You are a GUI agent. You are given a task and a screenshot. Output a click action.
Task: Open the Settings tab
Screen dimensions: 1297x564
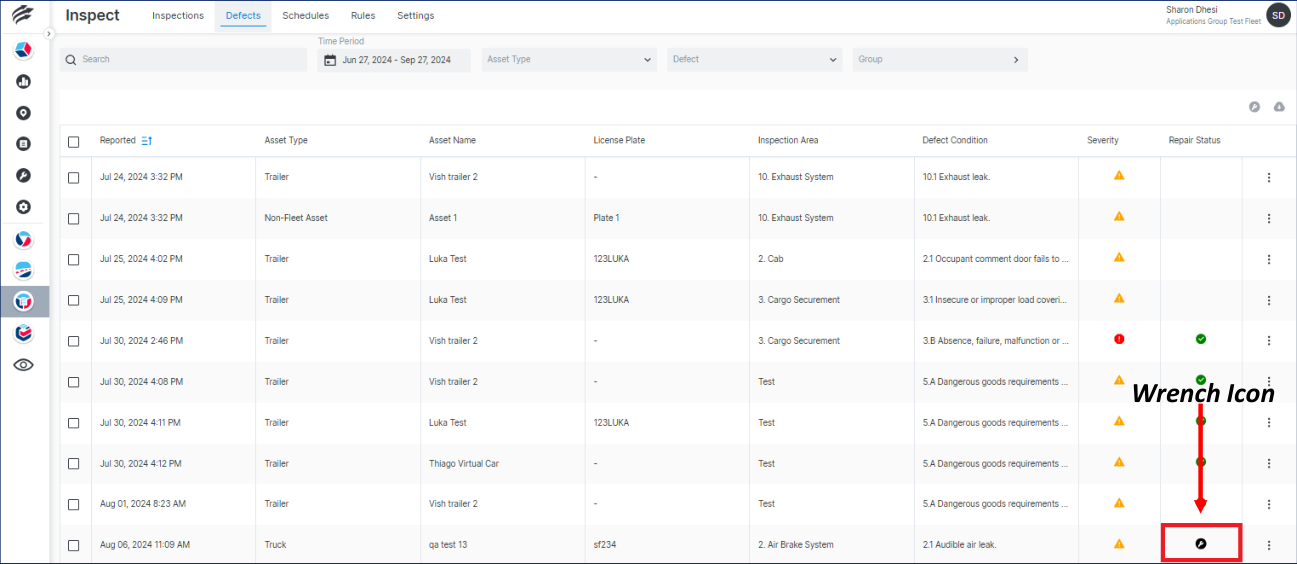tap(416, 16)
